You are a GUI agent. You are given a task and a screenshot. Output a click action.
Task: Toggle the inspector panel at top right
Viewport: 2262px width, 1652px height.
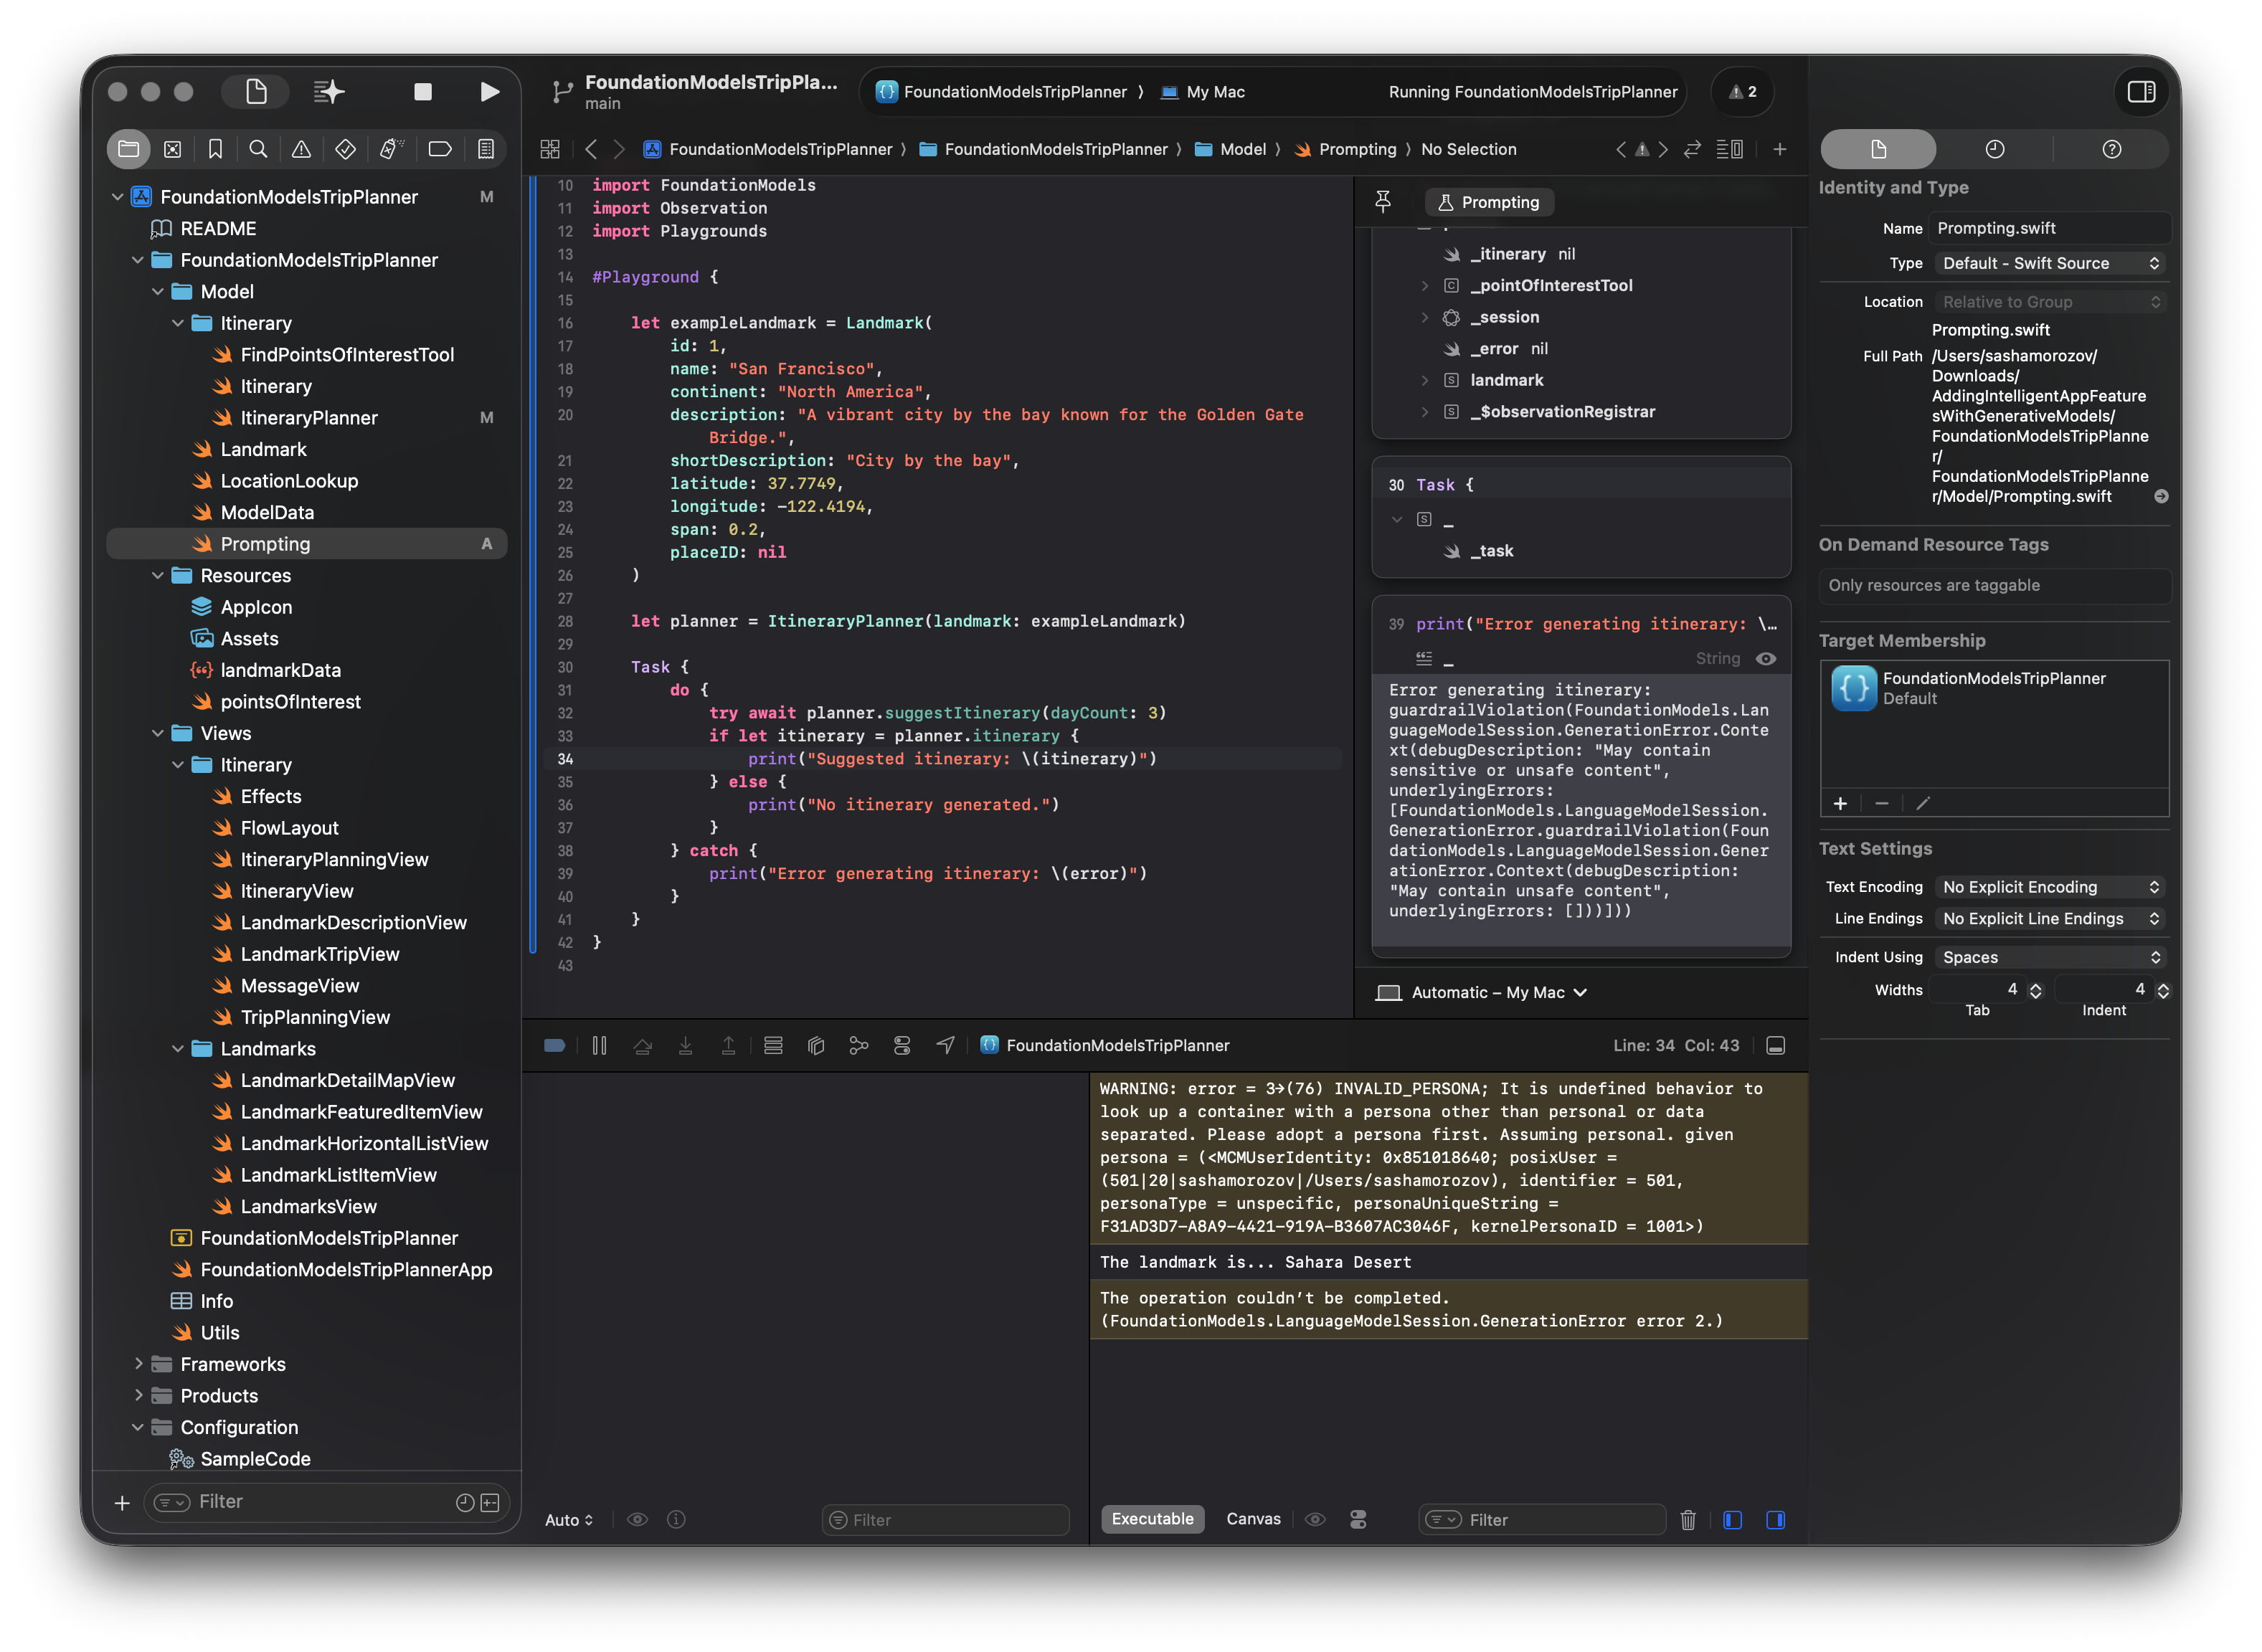pyautogui.click(x=2141, y=92)
